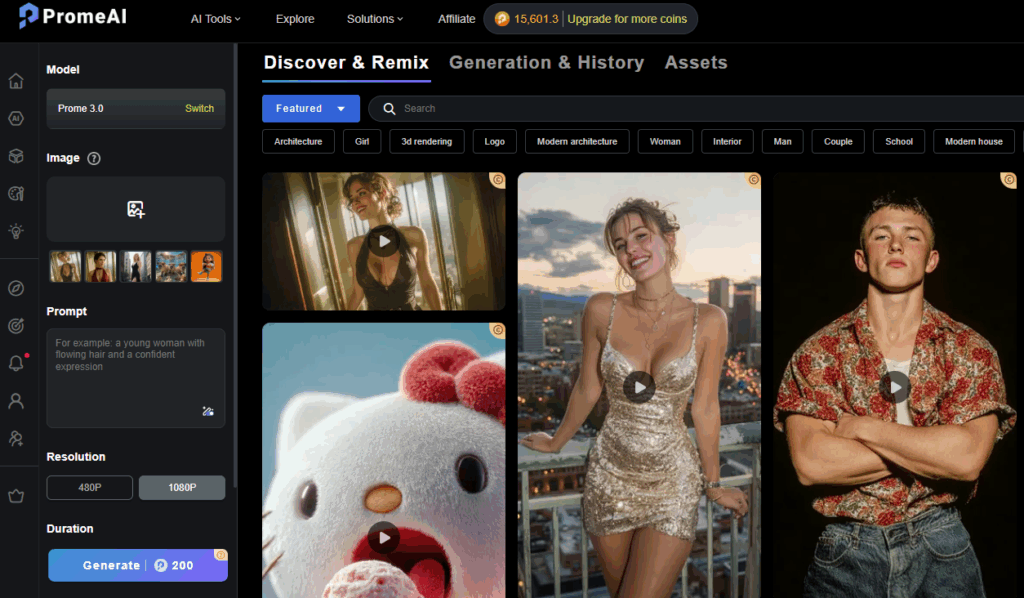Click coin badge on black dress video card

tap(498, 180)
